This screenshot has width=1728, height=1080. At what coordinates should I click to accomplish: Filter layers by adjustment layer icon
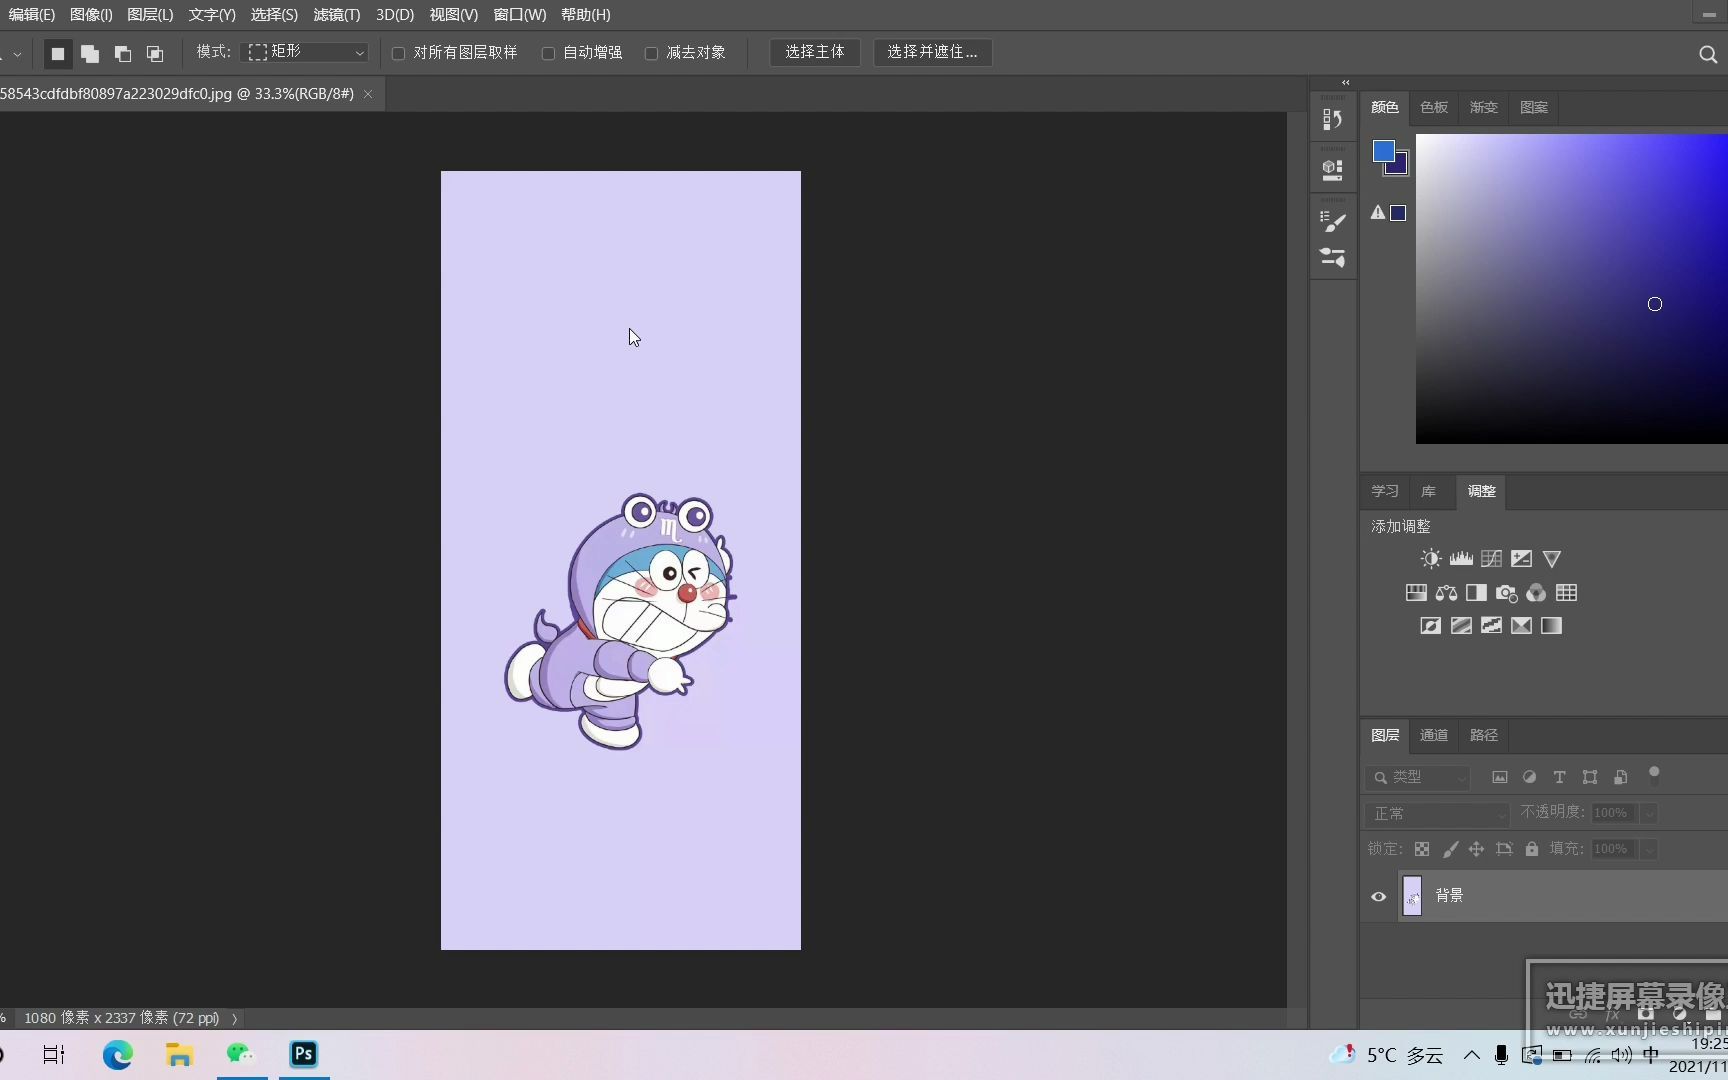1529,777
